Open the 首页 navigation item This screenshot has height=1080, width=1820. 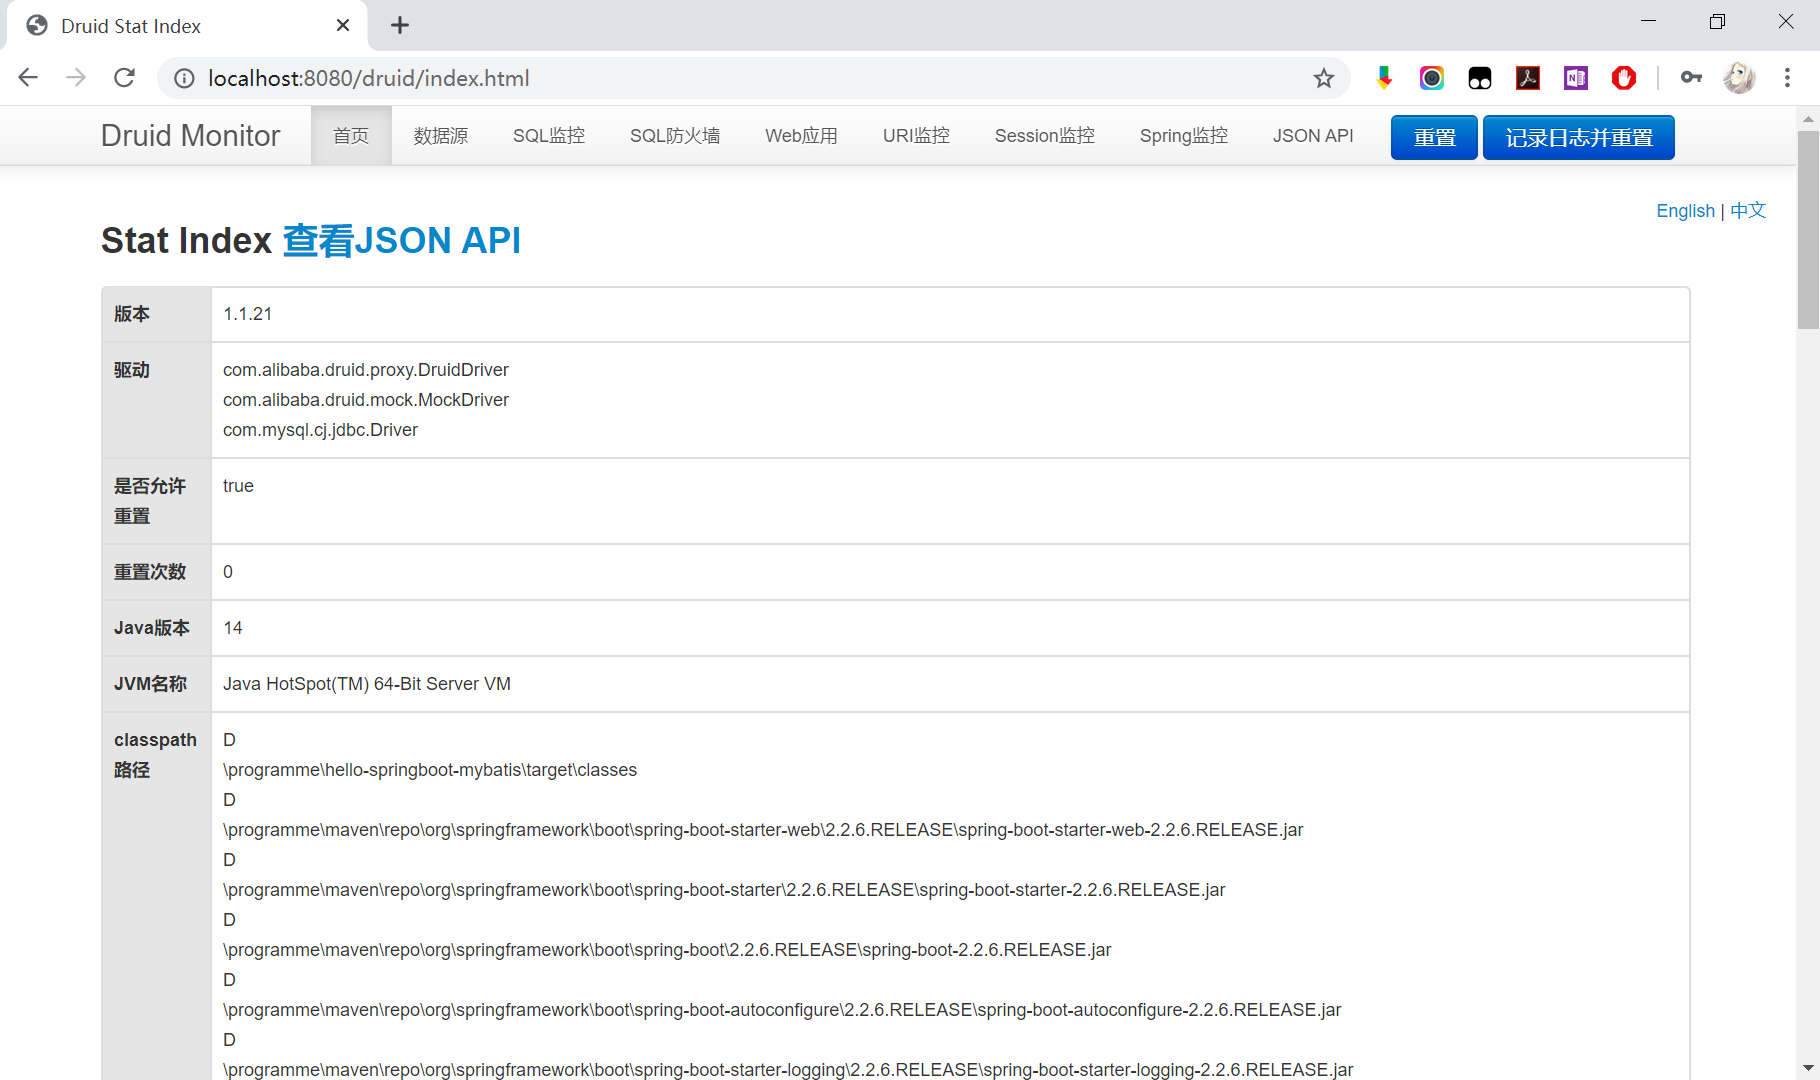point(351,136)
